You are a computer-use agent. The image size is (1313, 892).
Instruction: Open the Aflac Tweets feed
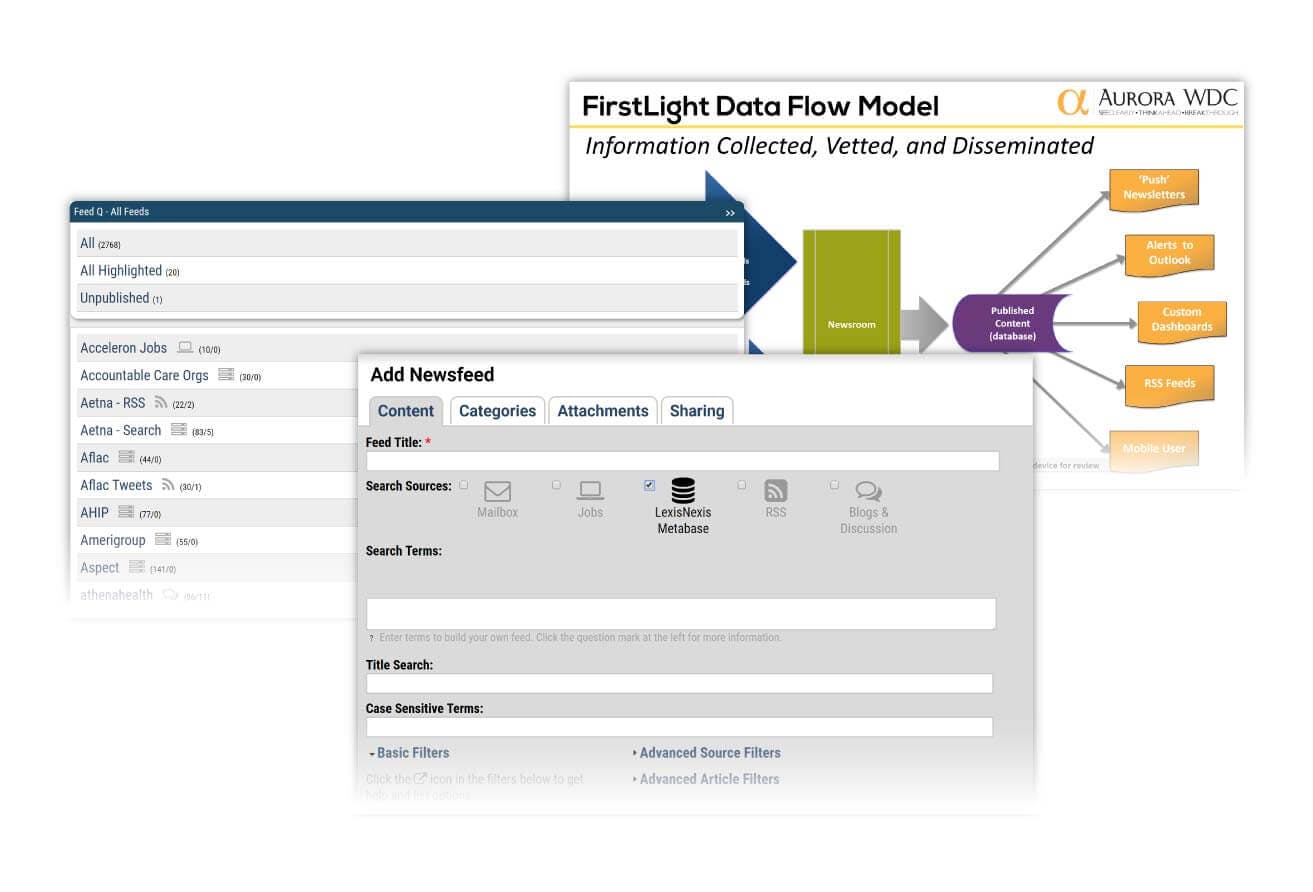(116, 485)
